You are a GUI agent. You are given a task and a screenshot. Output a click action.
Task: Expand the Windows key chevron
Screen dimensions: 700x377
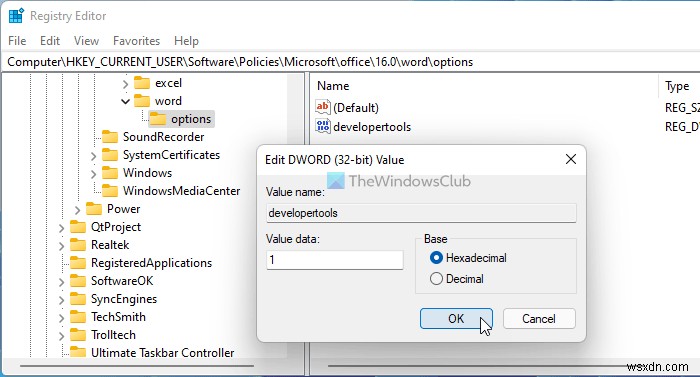tap(93, 174)
